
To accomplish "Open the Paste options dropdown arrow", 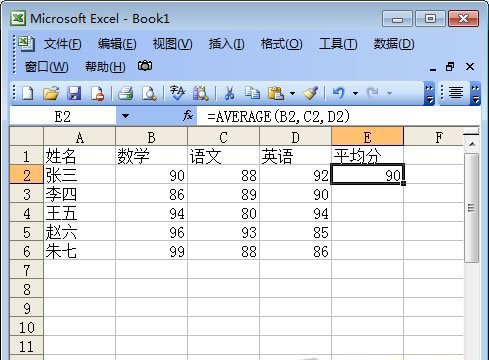I will point(292,93).
